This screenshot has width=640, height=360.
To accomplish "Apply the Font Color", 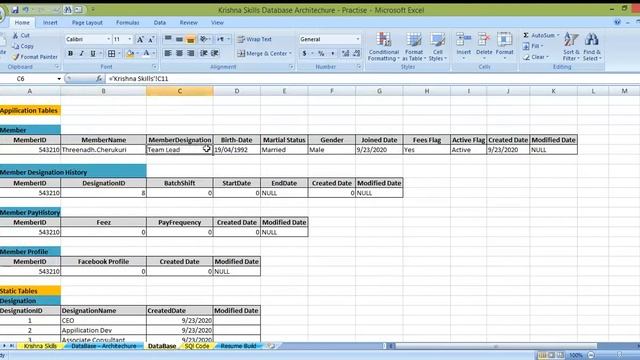I will pyautogui.click(x=146, y=53).
